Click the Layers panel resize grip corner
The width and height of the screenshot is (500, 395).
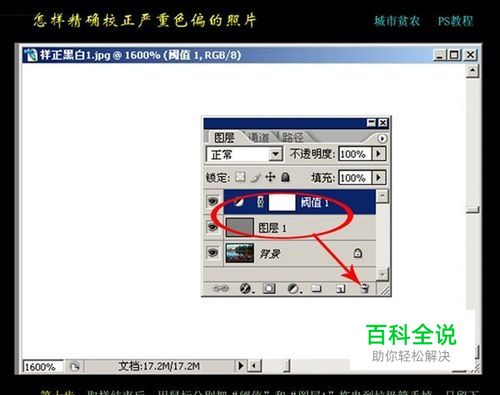click(x=385, y=290)
